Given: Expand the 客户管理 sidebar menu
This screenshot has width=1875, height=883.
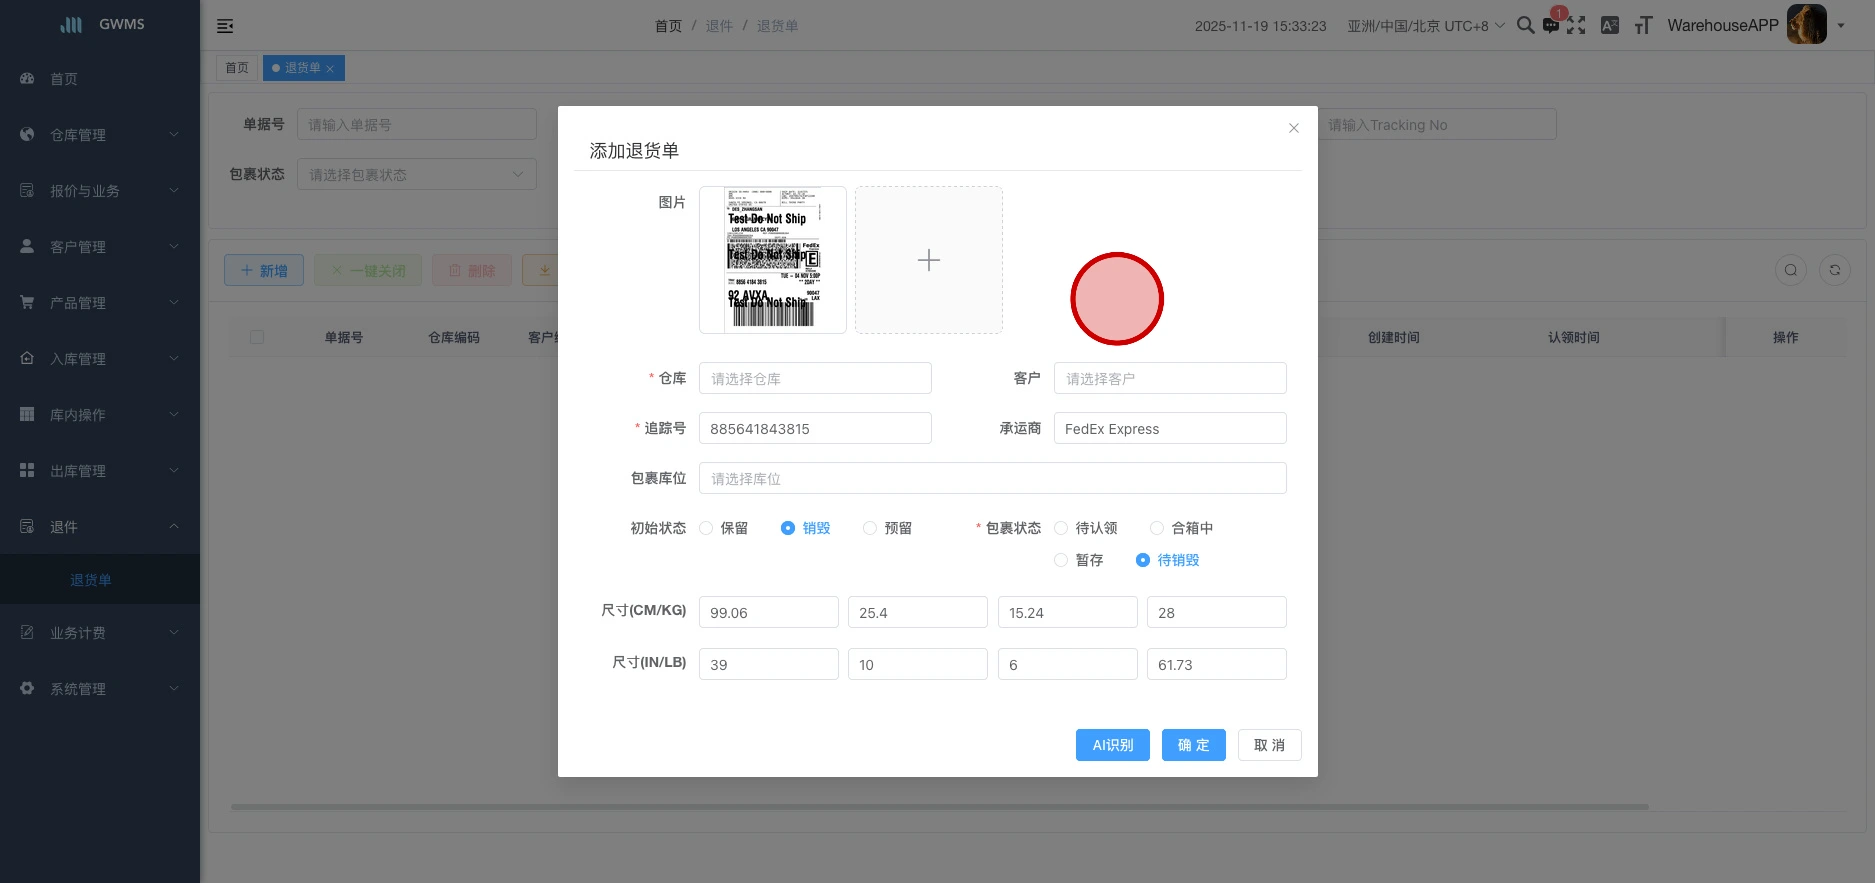Looking at the screenshot, I should (100, 246).
